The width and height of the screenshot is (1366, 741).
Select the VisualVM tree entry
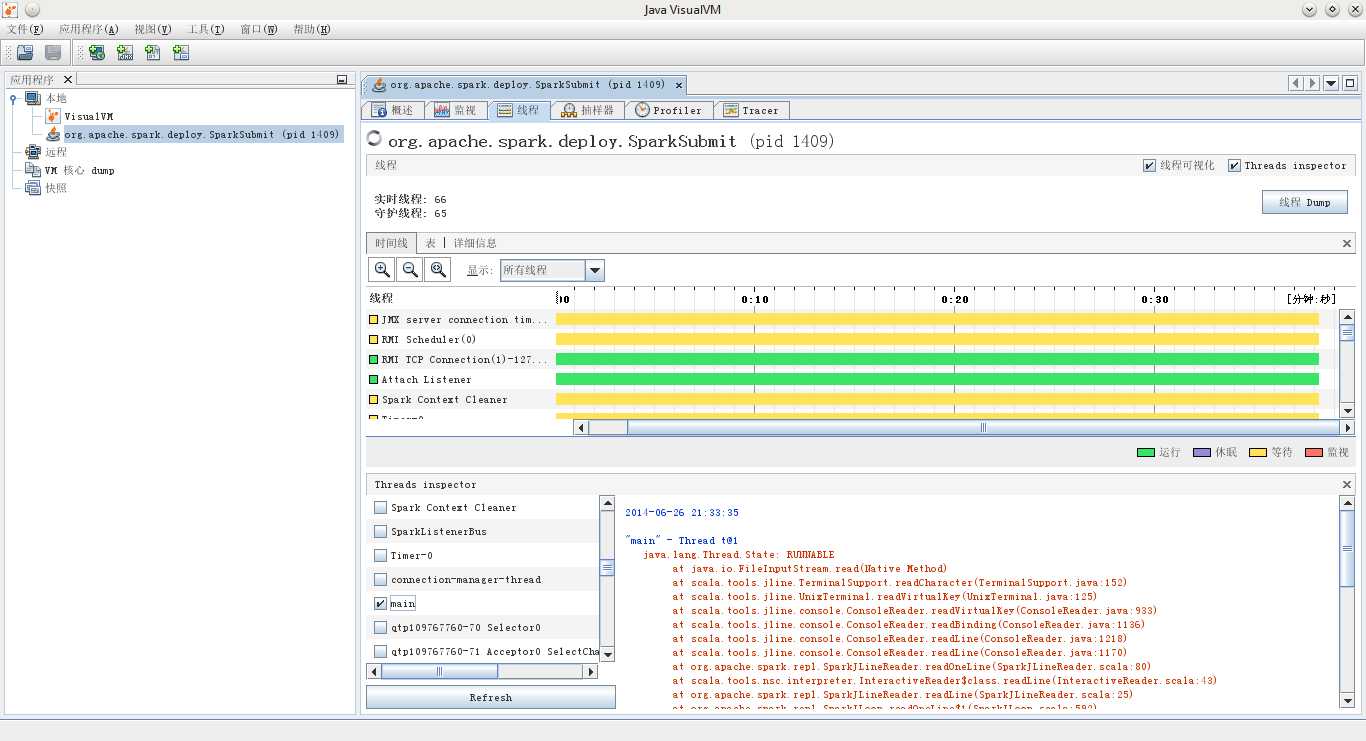point(89,116)
